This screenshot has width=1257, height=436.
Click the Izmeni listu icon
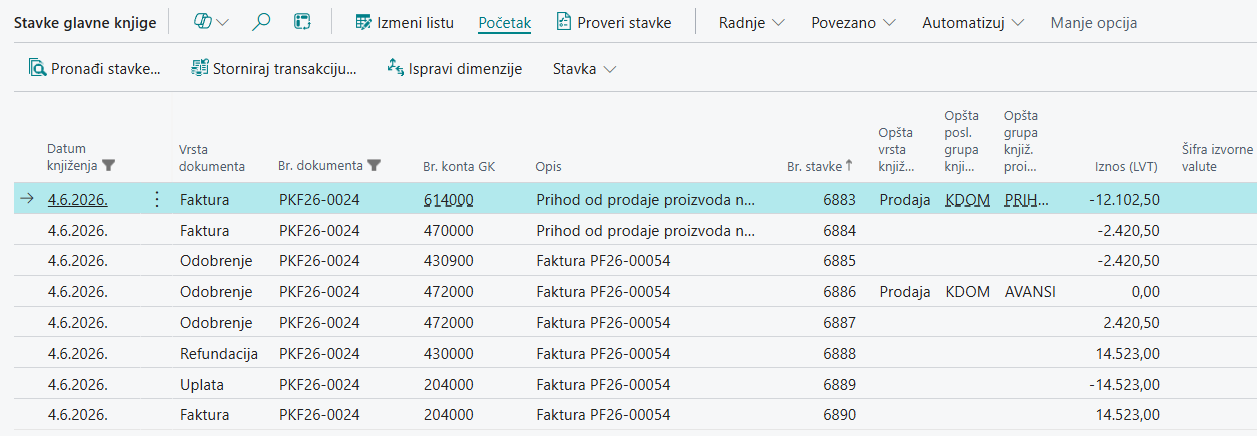coord(362,22)
